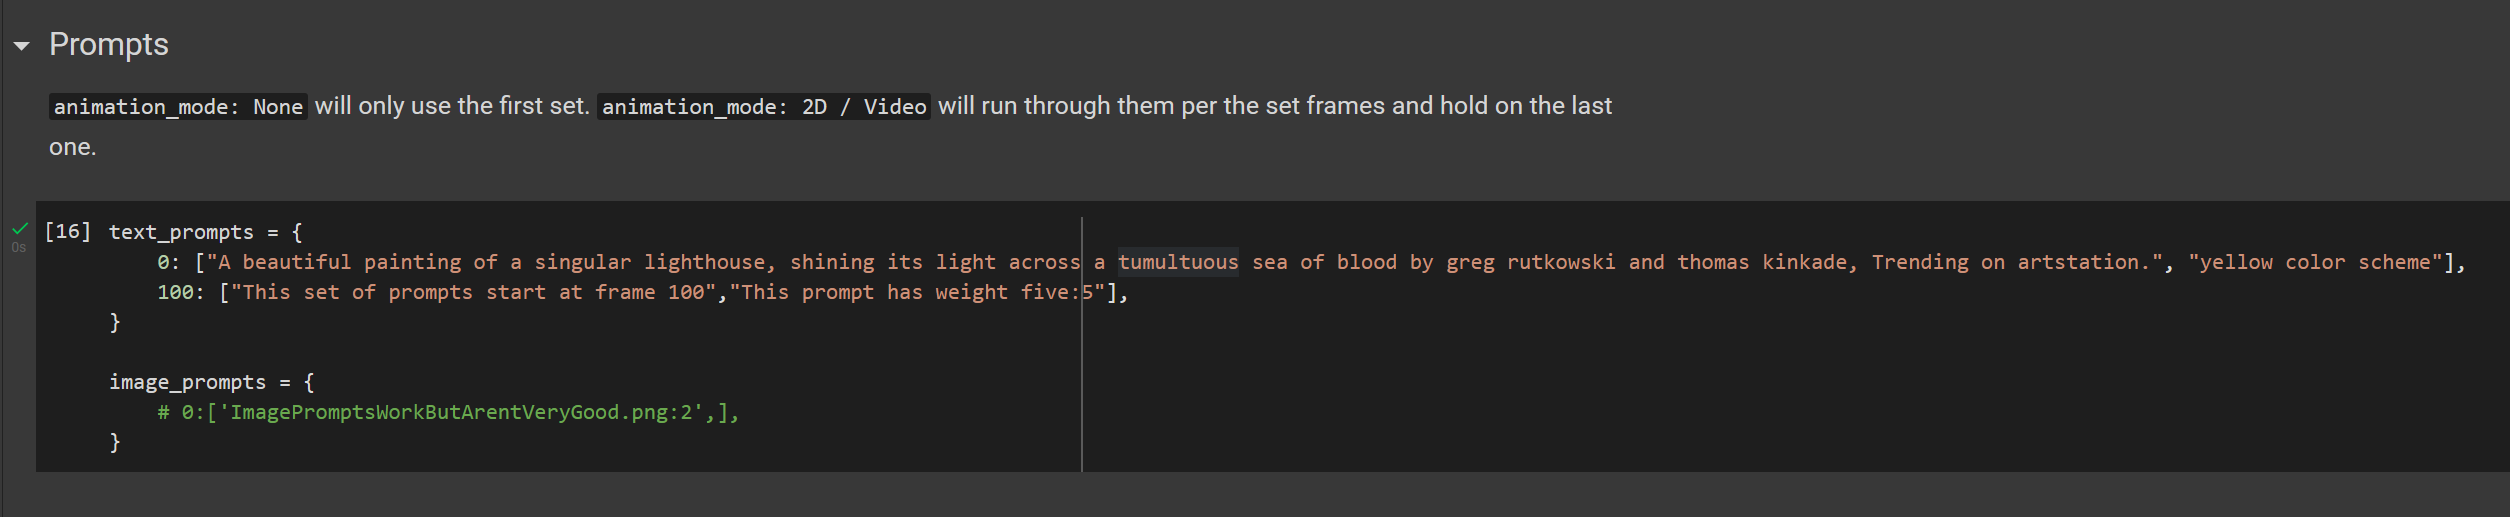This screenshot has width=2510, height=517.
Task: Click the 'animation_mode: None' inline code
Action: pos(178,107)
